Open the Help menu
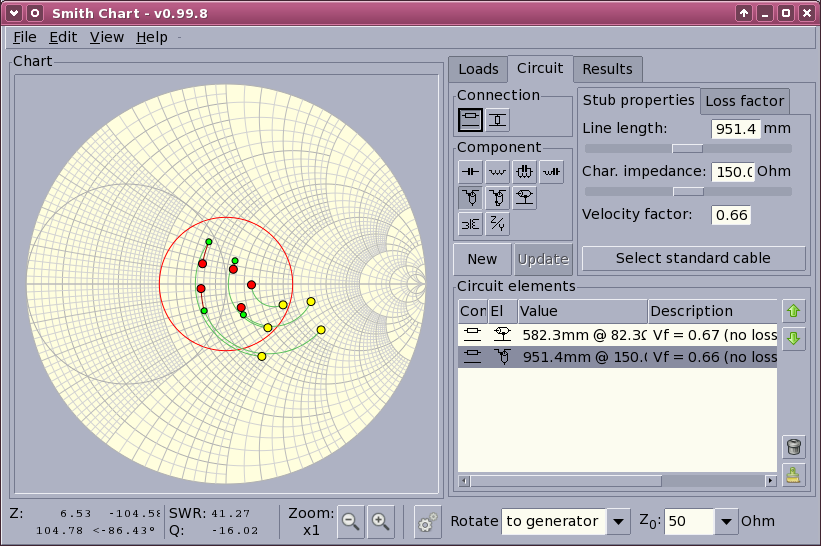The width and height of the screenshot is (821, 546). [152, 37]
